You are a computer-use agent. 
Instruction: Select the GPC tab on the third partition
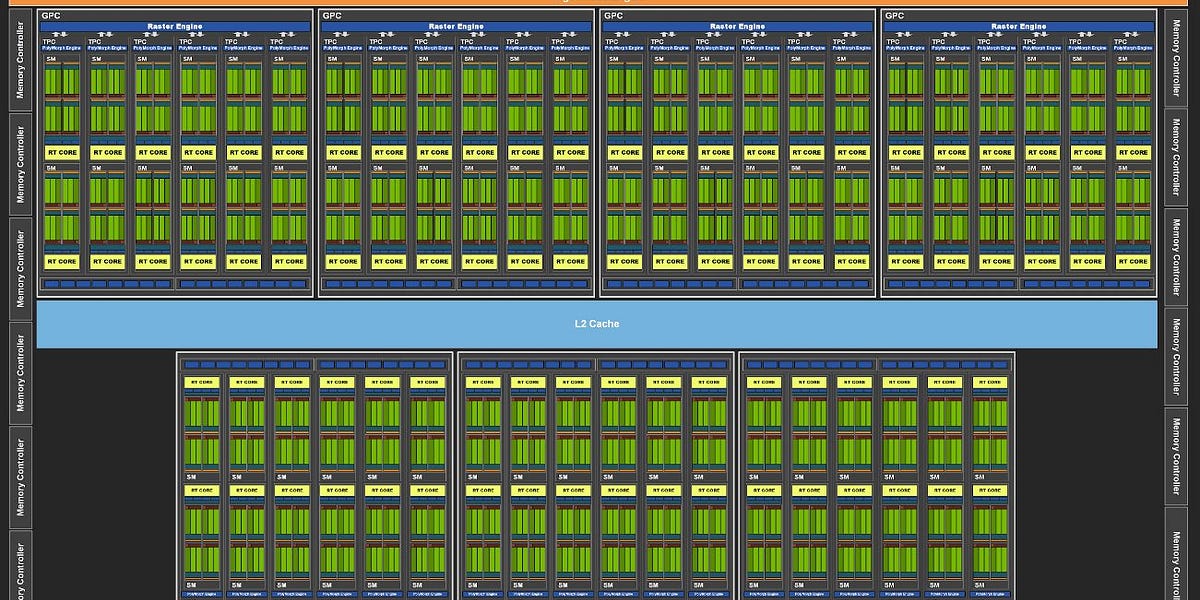pos(614,15)
